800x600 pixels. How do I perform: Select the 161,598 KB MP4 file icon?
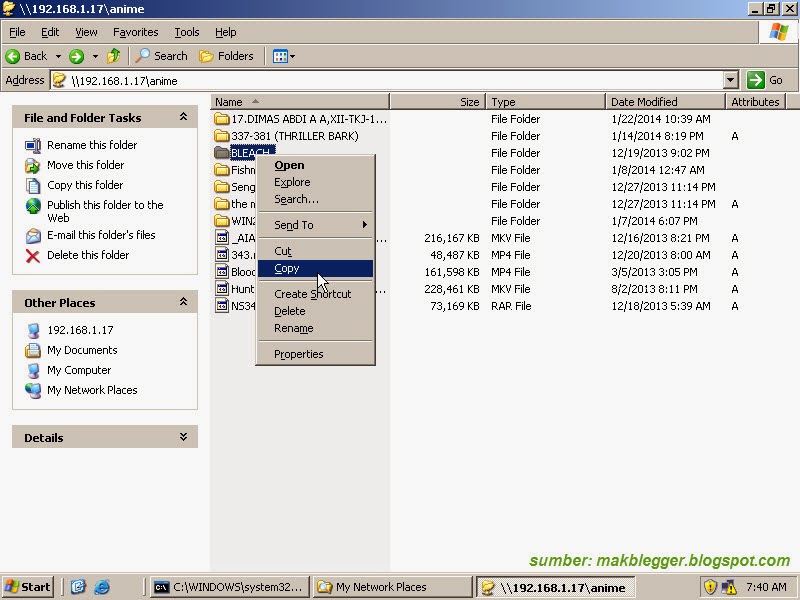[x=221, y=272]
